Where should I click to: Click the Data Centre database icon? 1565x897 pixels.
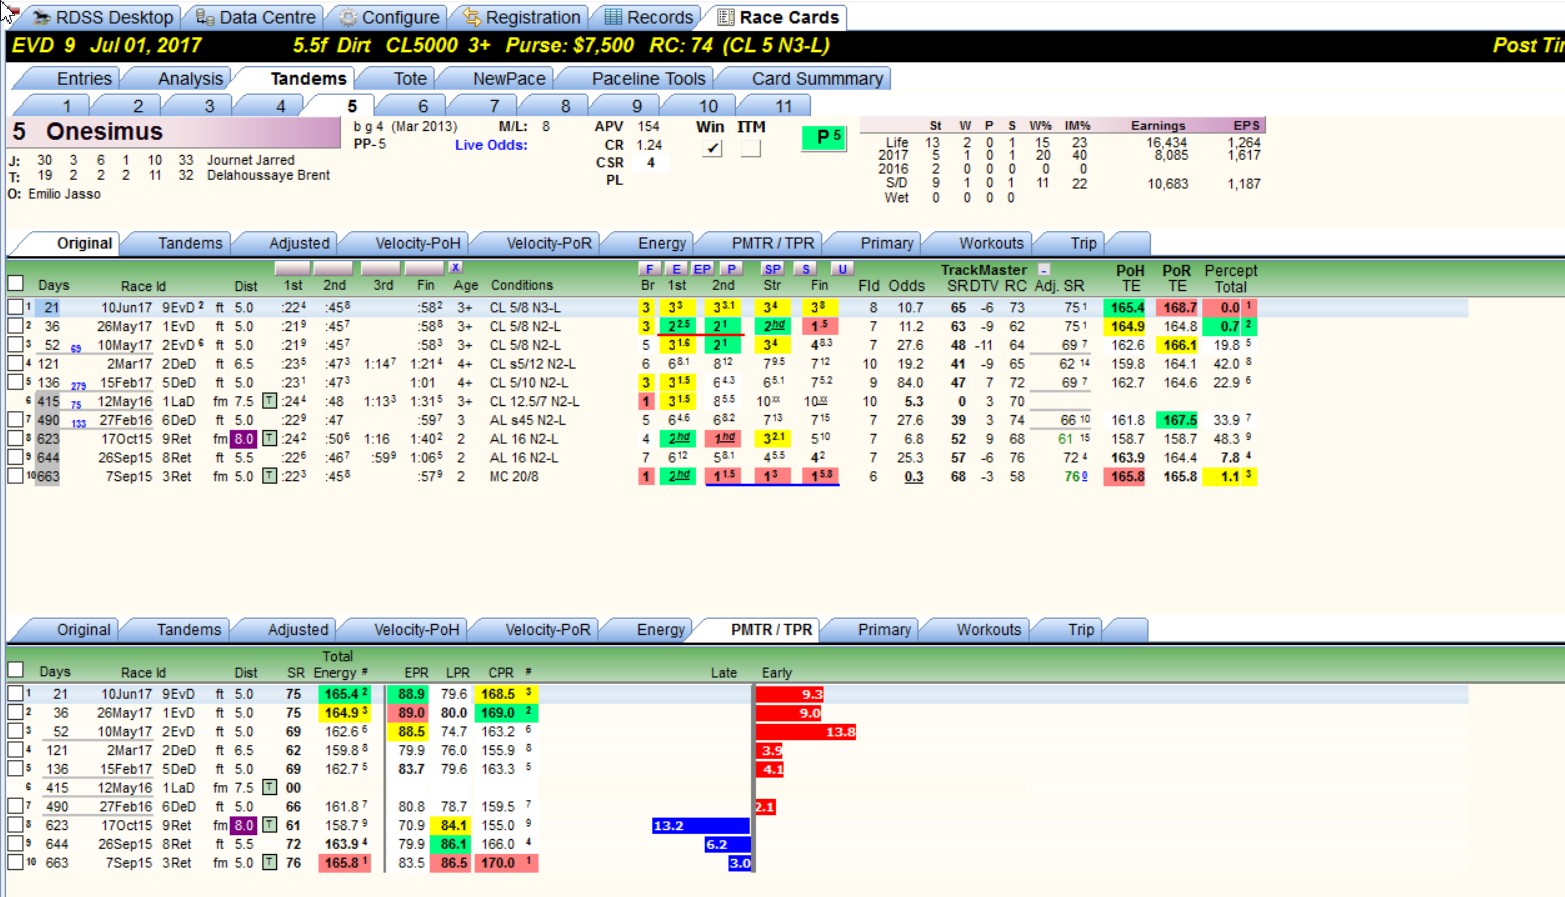(204, 17)
